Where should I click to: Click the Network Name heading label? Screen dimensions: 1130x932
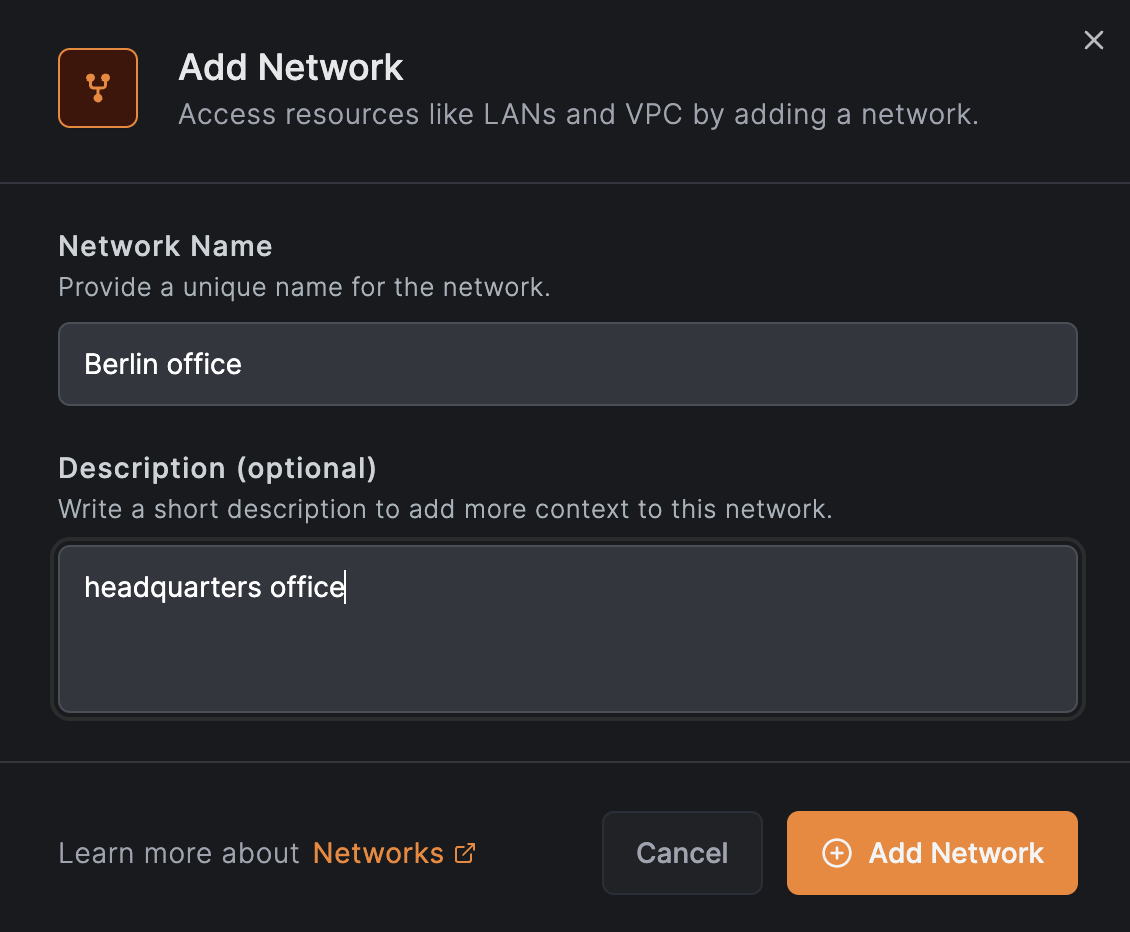pos(165,246)
